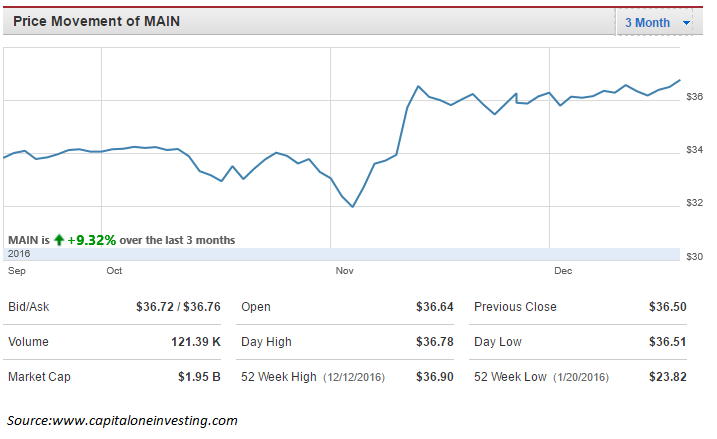Click the Previous Close $36.50 value
Screen dimensions: 717x439
tap(668, 307)
